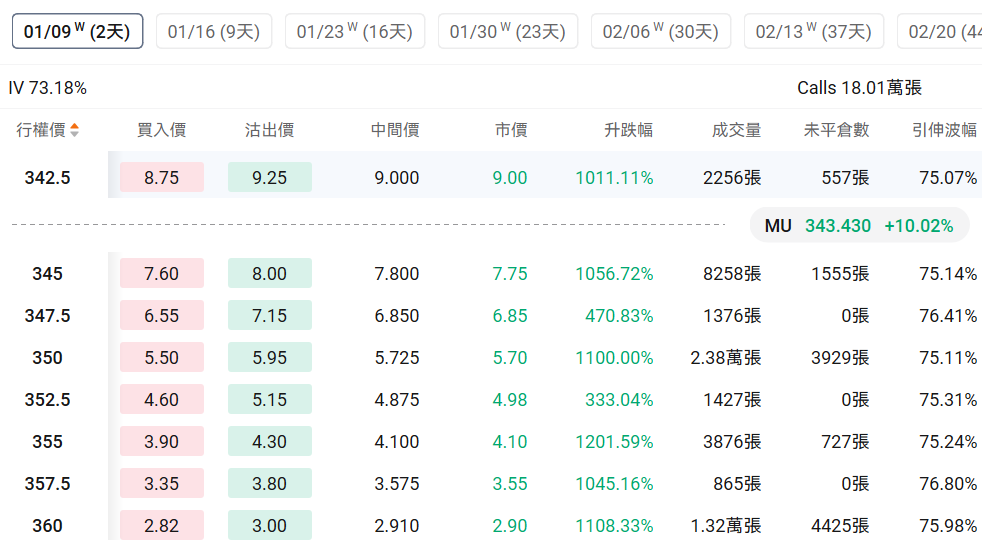Screen dimensions: 982x540
Task: Sort by strike price using the 行權價 sort icon
Action: [x=75, y=130]
